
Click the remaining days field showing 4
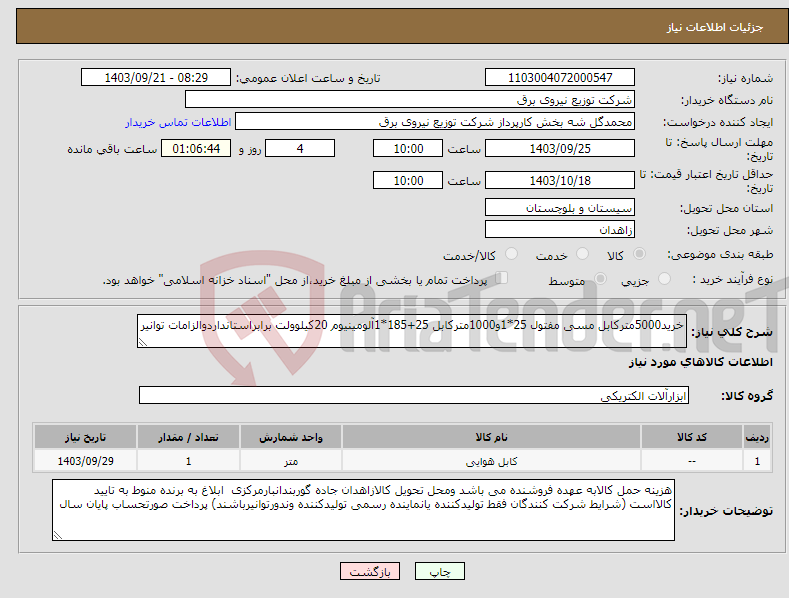tap(300, 148)
